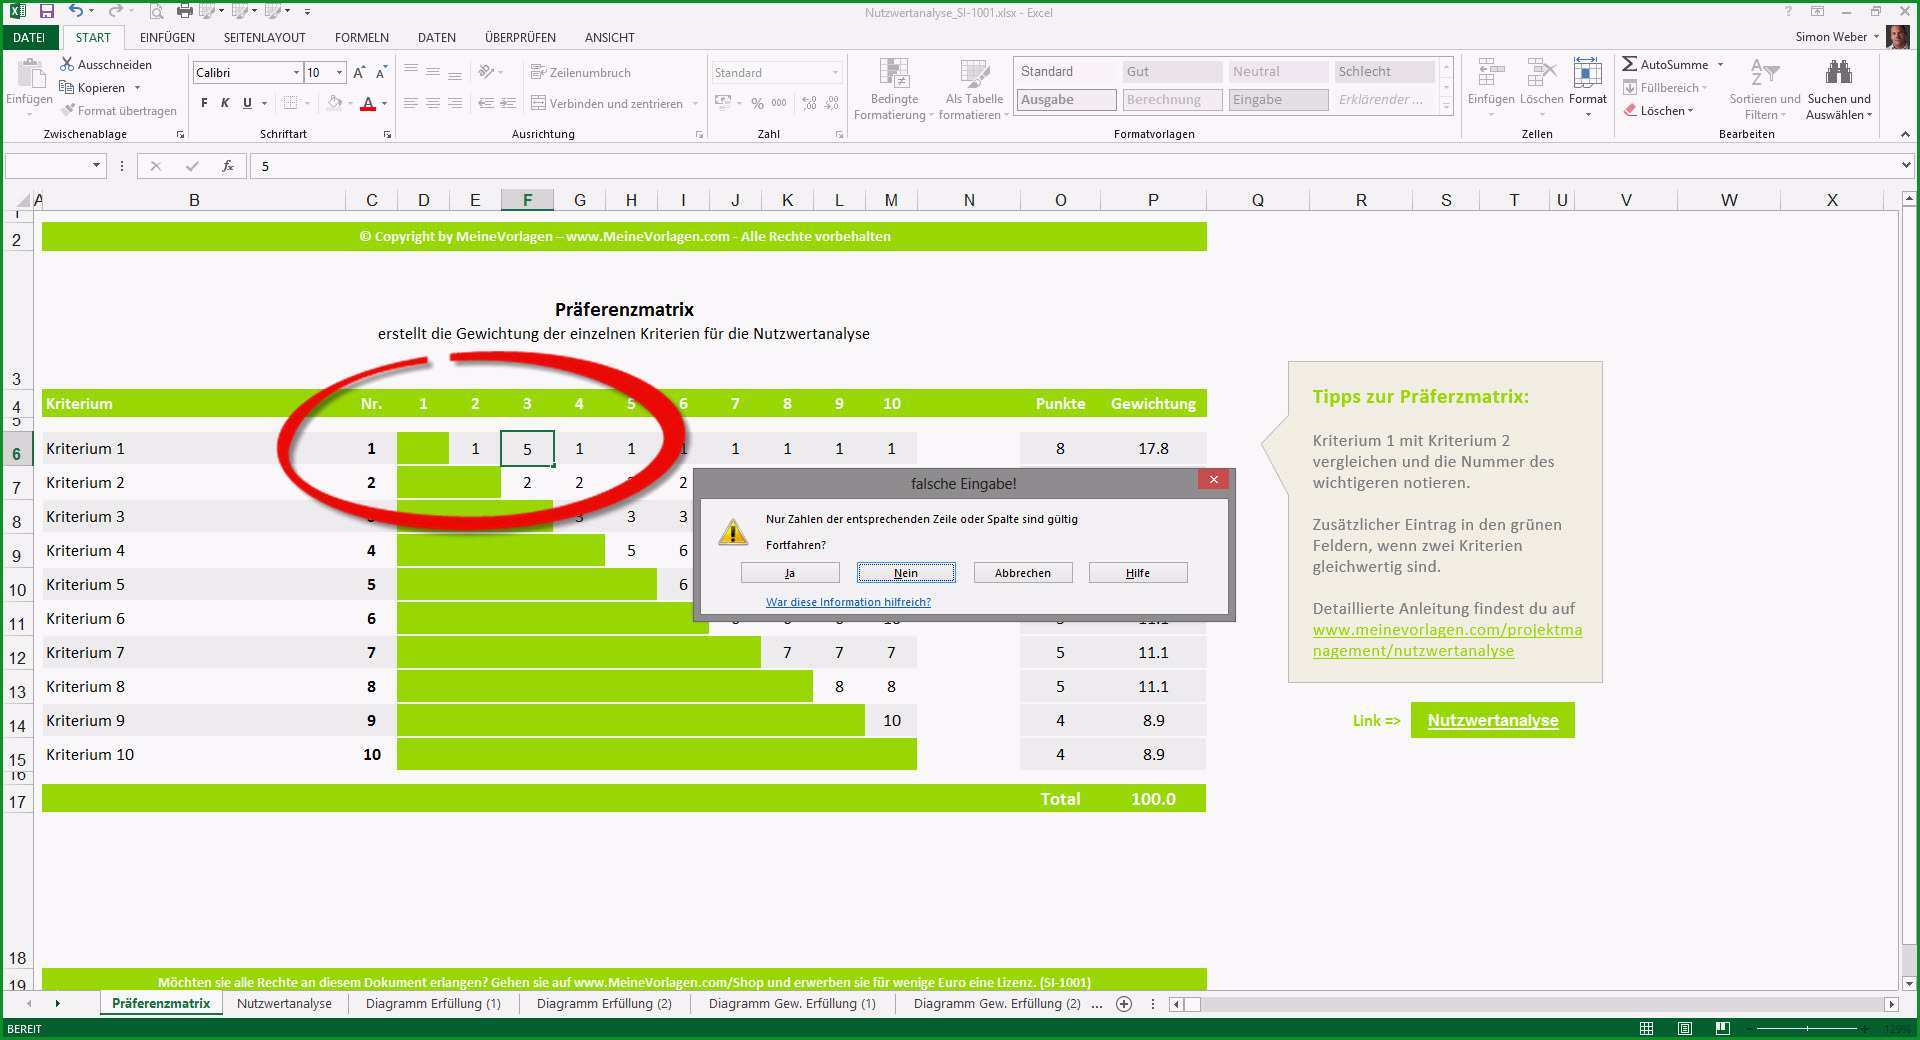Switch to page break preview in status bar
This screenshot has width=1920, height=1040.
pos(1722,1029)
